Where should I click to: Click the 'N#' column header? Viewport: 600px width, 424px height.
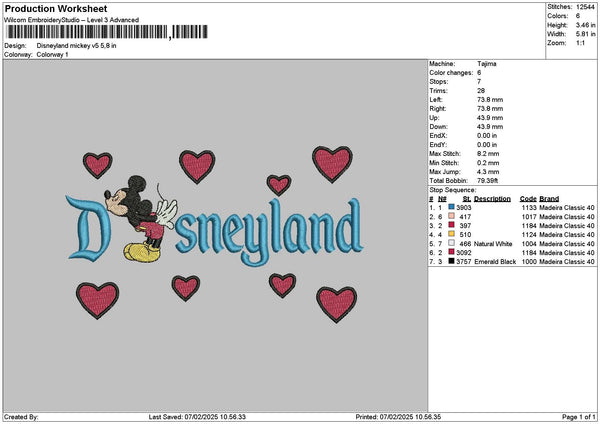442,199
